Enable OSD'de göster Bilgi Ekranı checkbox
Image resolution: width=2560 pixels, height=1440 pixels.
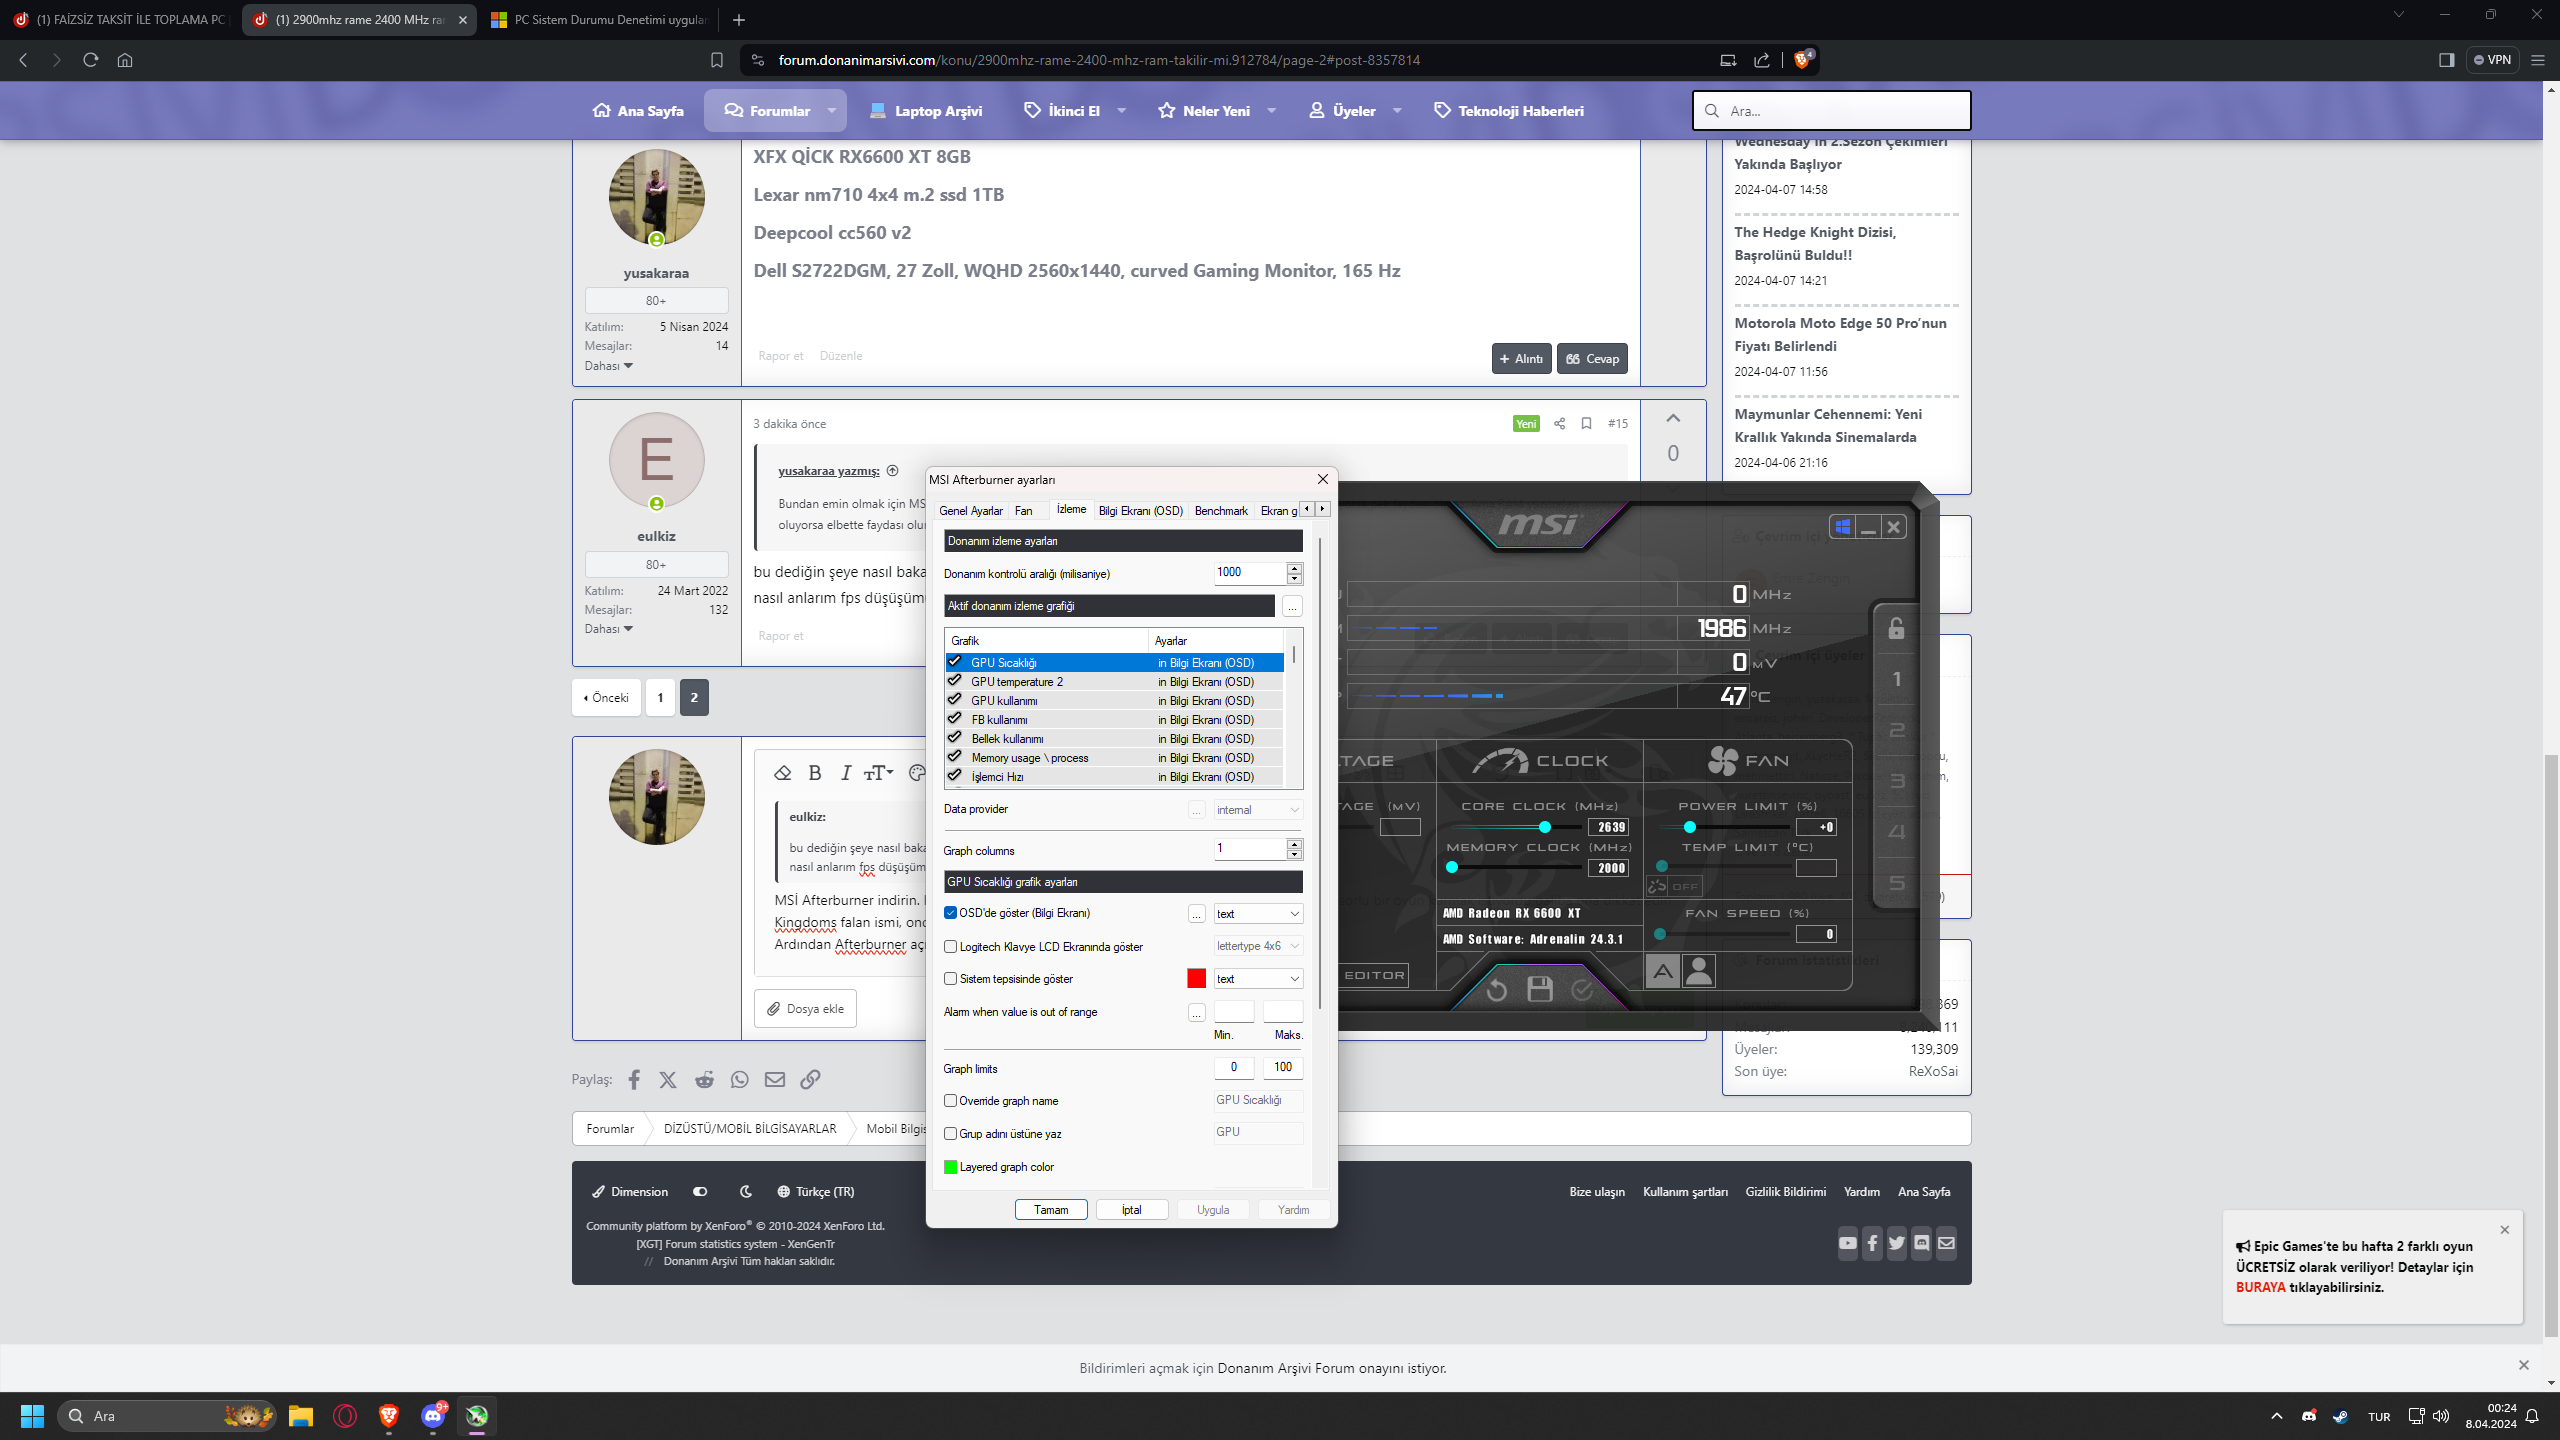tap(949, 913)
